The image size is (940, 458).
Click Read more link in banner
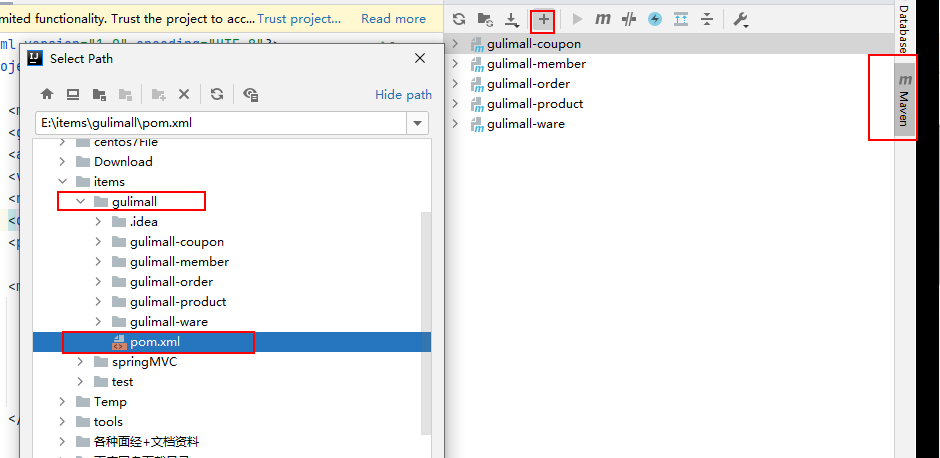click(x=393, y=19)
